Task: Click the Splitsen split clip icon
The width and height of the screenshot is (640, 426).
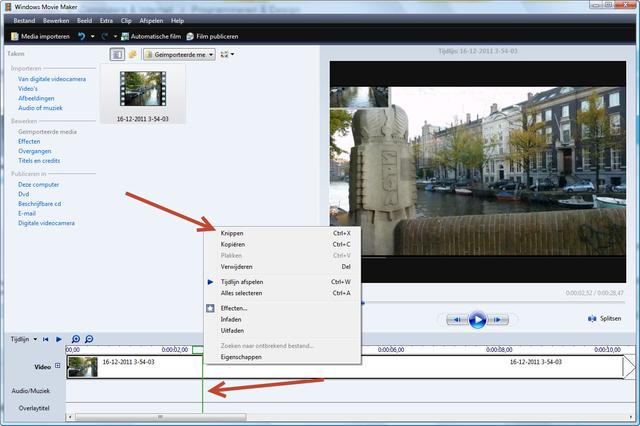Action: pyautogui.click(x=591, y=319)
